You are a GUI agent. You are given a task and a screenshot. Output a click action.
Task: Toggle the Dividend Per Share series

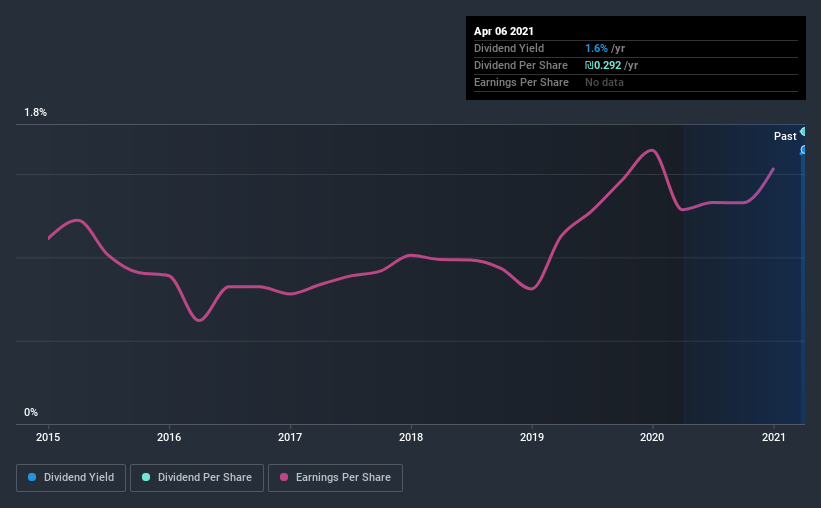tap(197, 478)
